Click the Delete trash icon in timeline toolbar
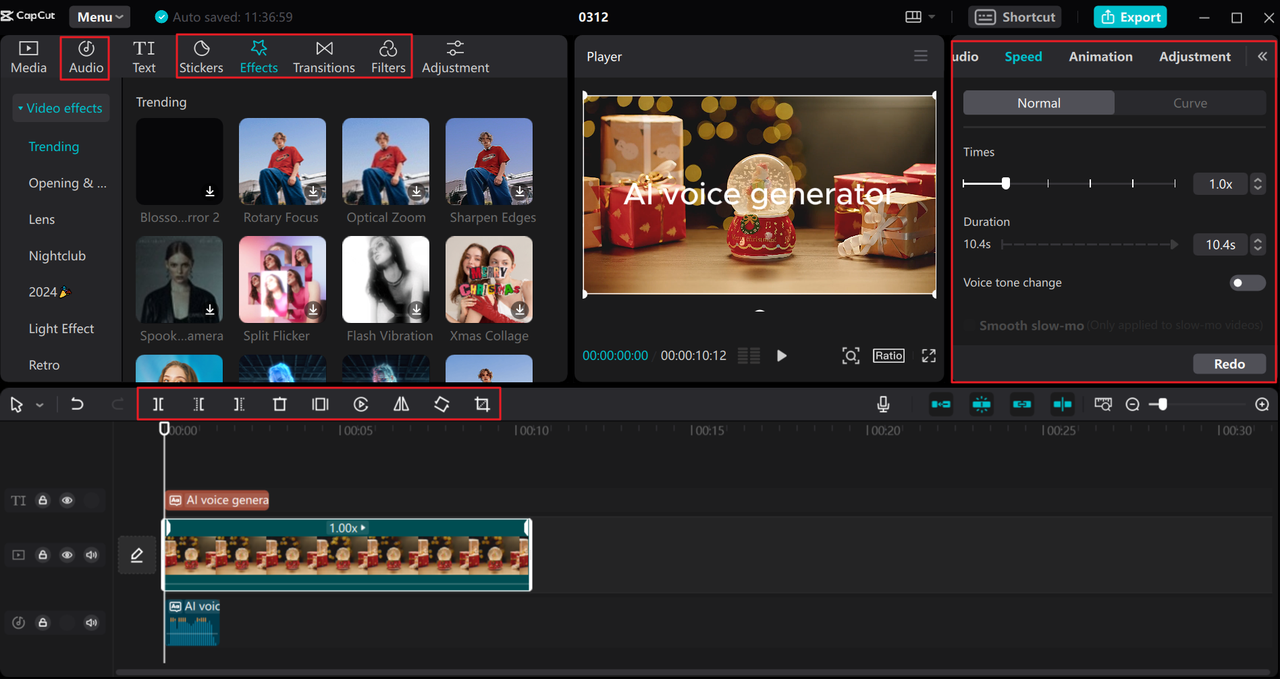The width and height of the screenshot is (1280, 679). (x=280, y=404)
